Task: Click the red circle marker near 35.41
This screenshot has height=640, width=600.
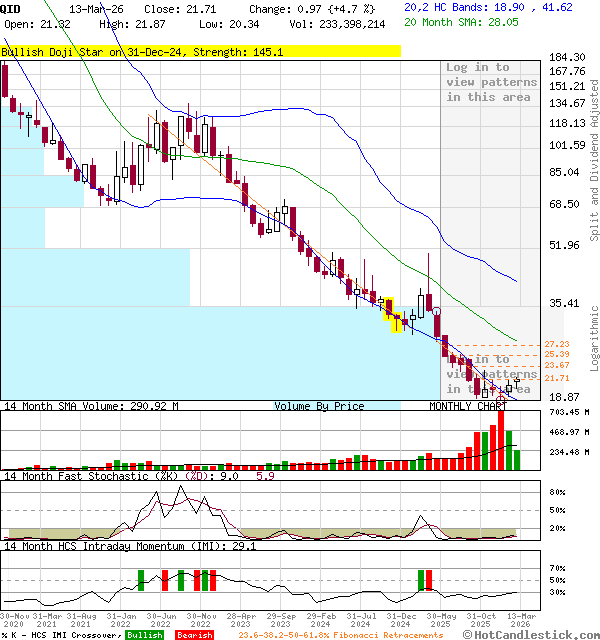Action: click(437, 311)
